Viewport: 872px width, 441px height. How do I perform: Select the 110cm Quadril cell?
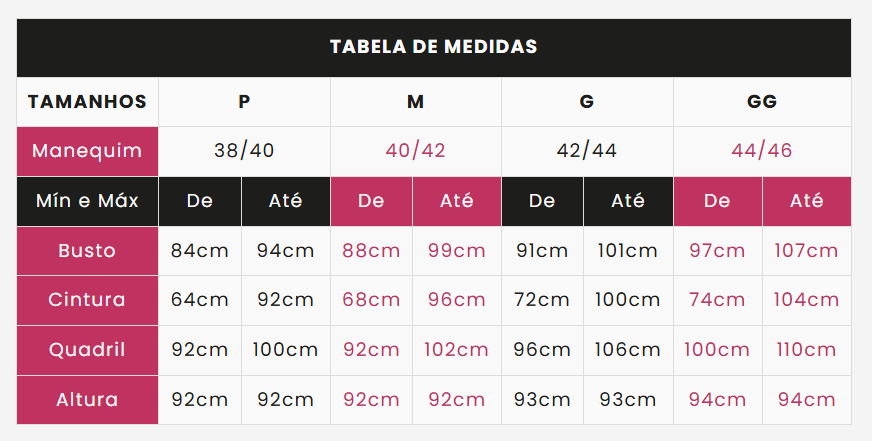coord(806,350)
